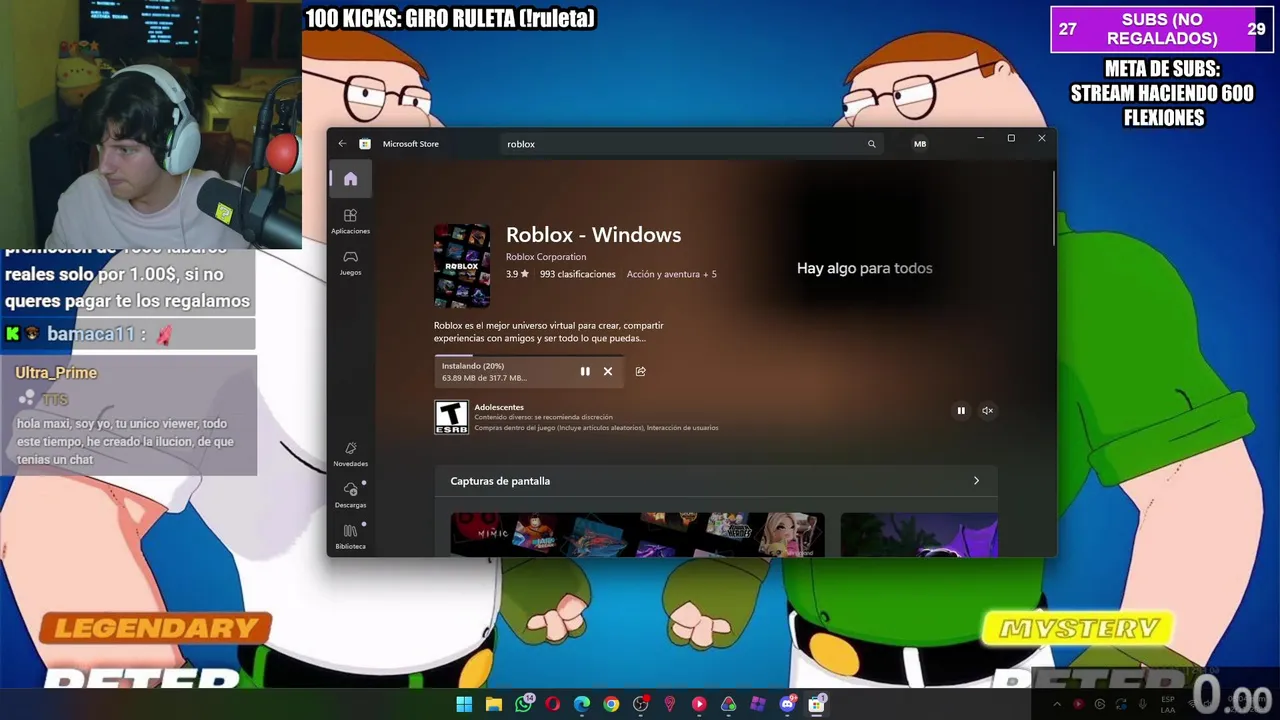Go back with the Store back arrow

click(x=342, y=144)
